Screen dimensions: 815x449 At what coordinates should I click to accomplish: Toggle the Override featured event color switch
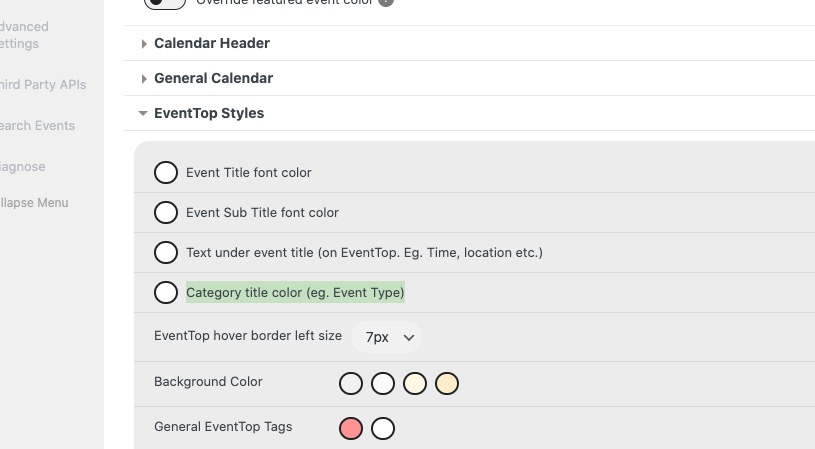click(165, 4)
